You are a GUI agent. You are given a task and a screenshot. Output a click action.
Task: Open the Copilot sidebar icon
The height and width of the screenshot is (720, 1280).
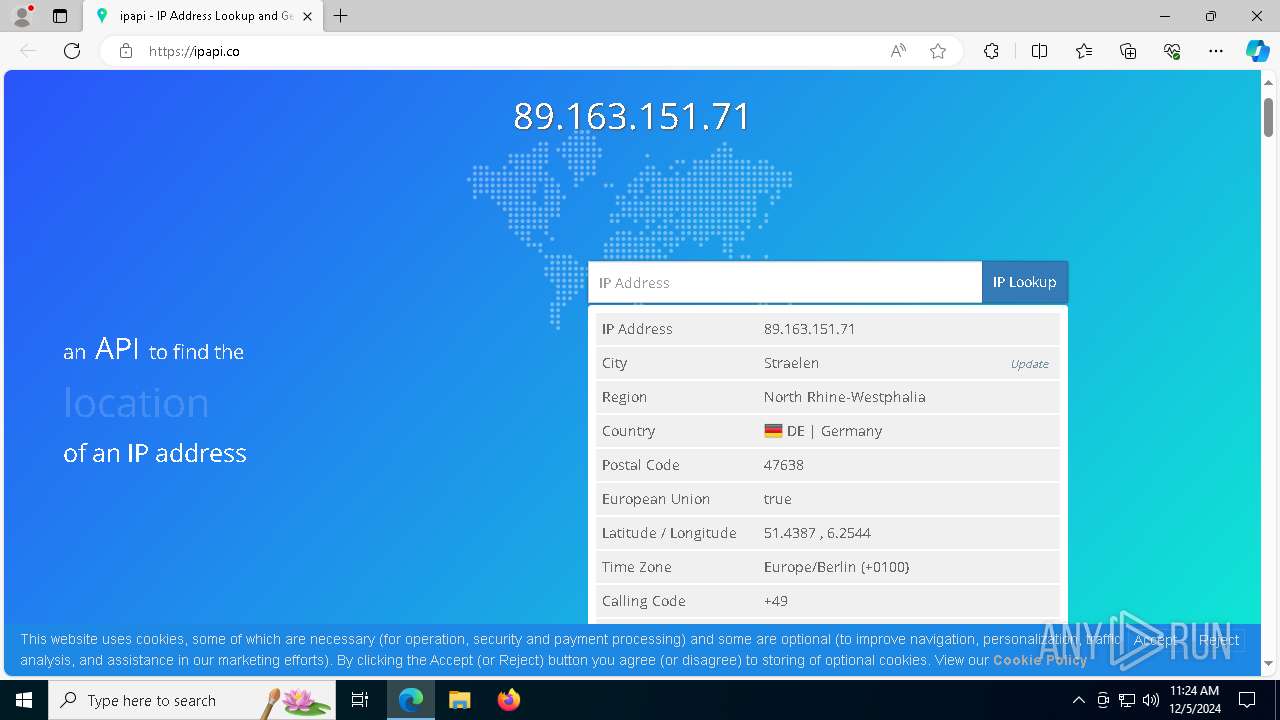1257,51
